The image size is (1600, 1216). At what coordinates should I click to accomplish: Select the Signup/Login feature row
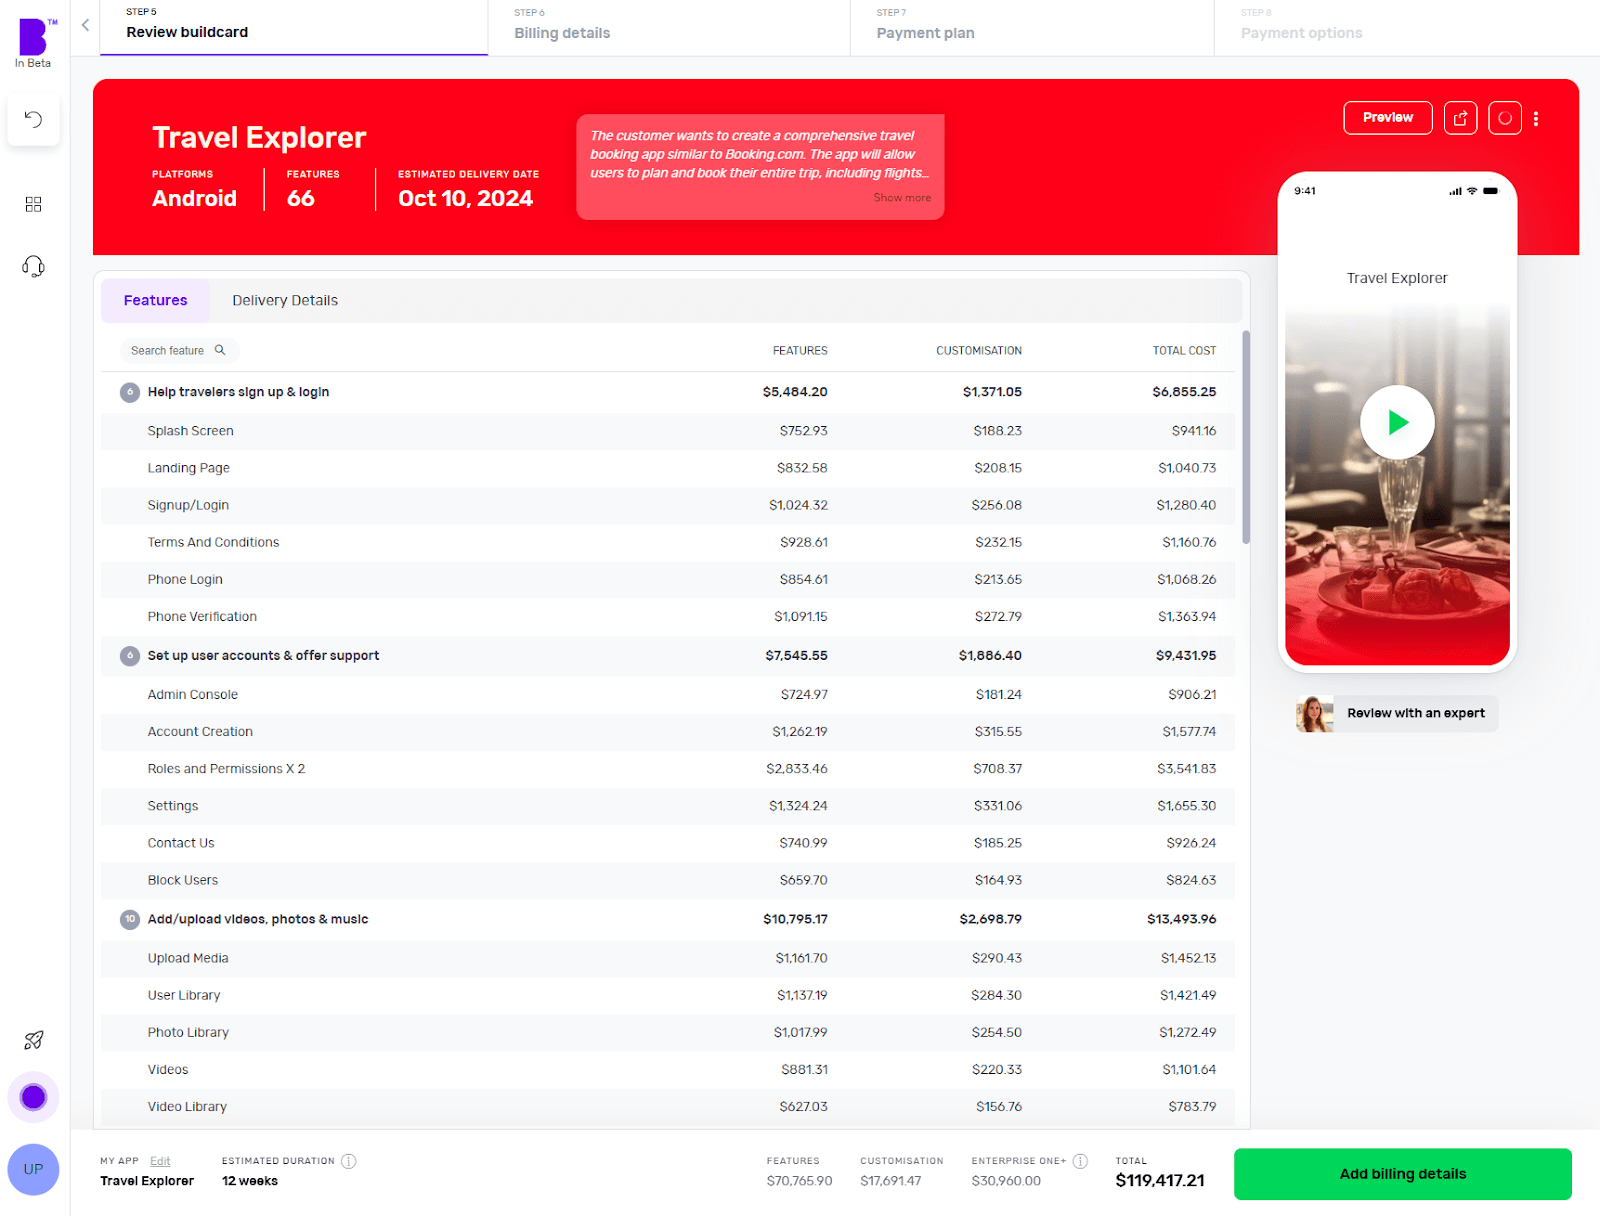click(668, 505)
